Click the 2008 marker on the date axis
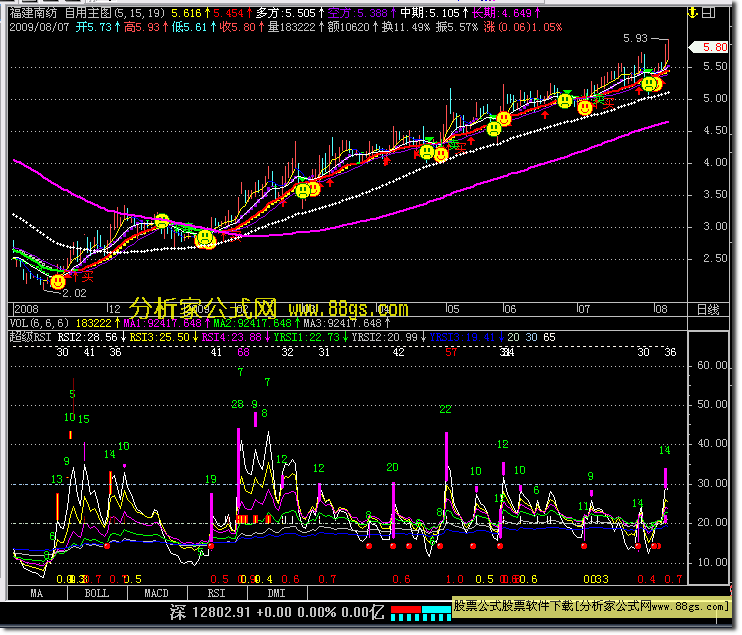 (26, 309)
